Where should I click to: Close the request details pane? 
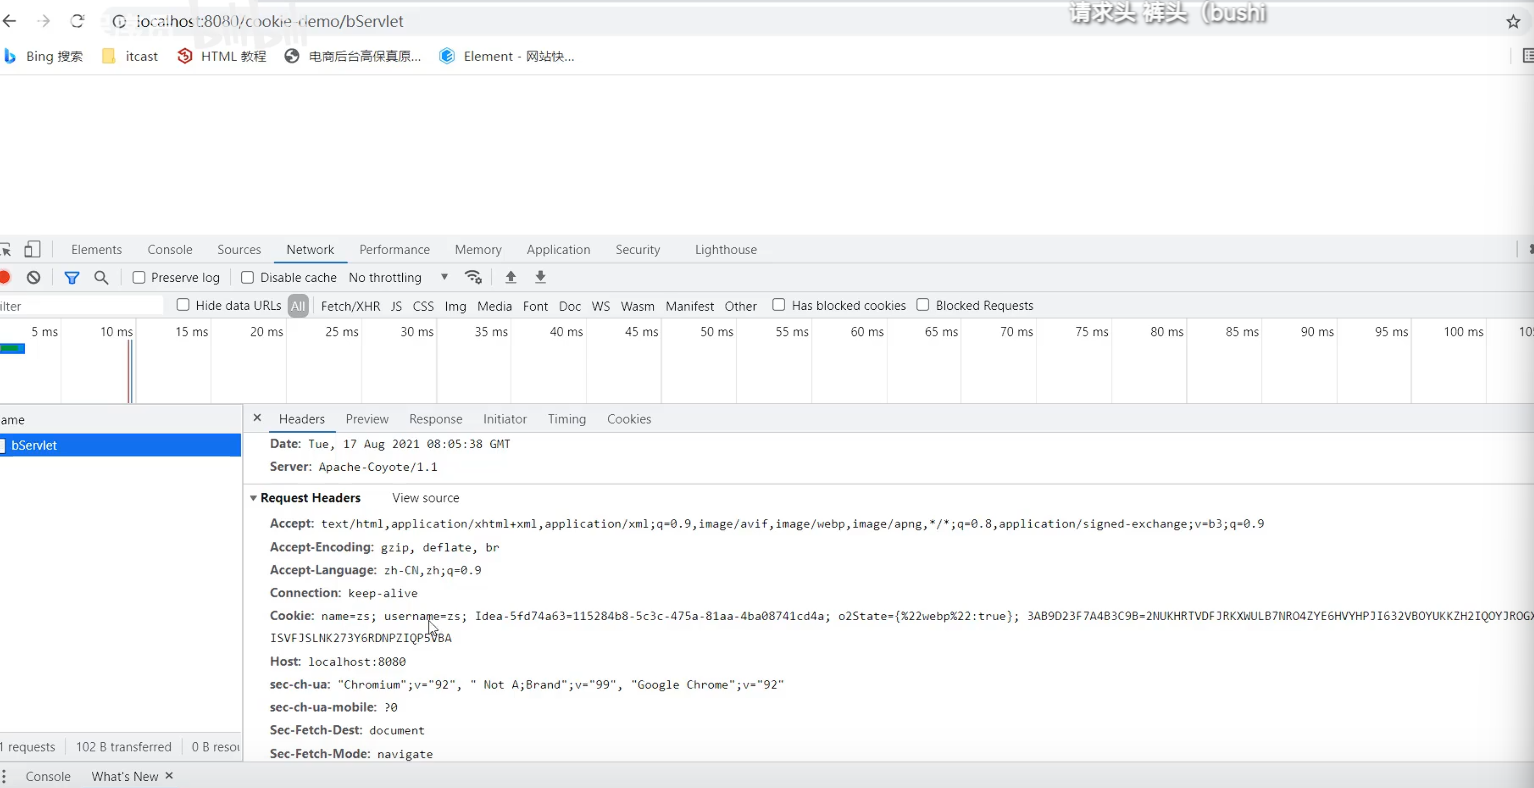pos(257,418)
